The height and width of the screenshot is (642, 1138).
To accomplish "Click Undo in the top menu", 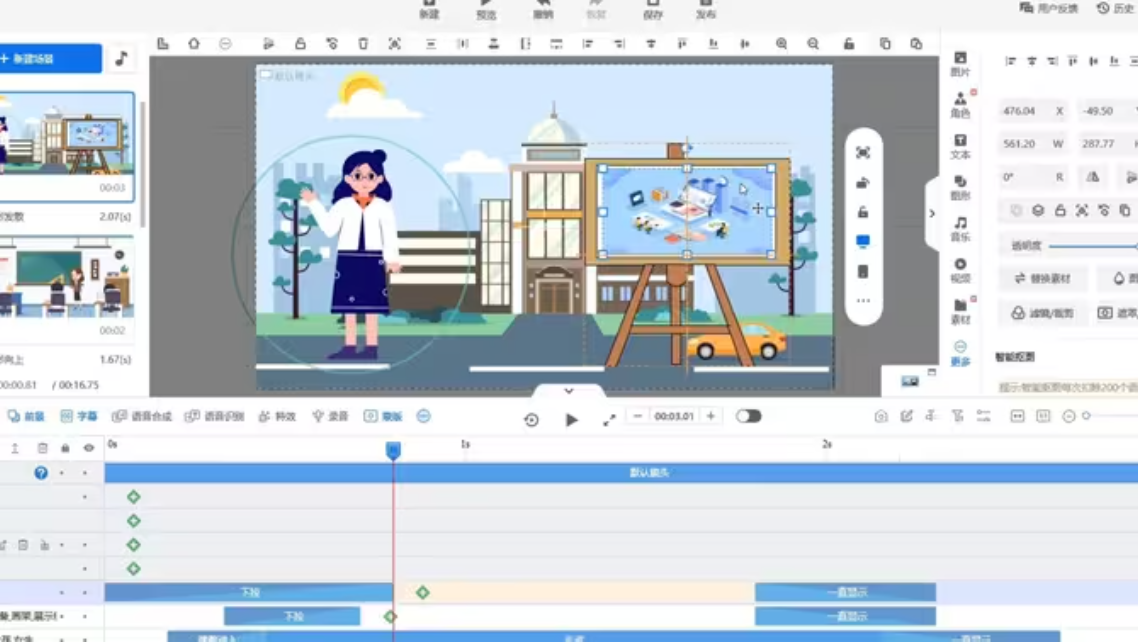I will tap(543, 9).
